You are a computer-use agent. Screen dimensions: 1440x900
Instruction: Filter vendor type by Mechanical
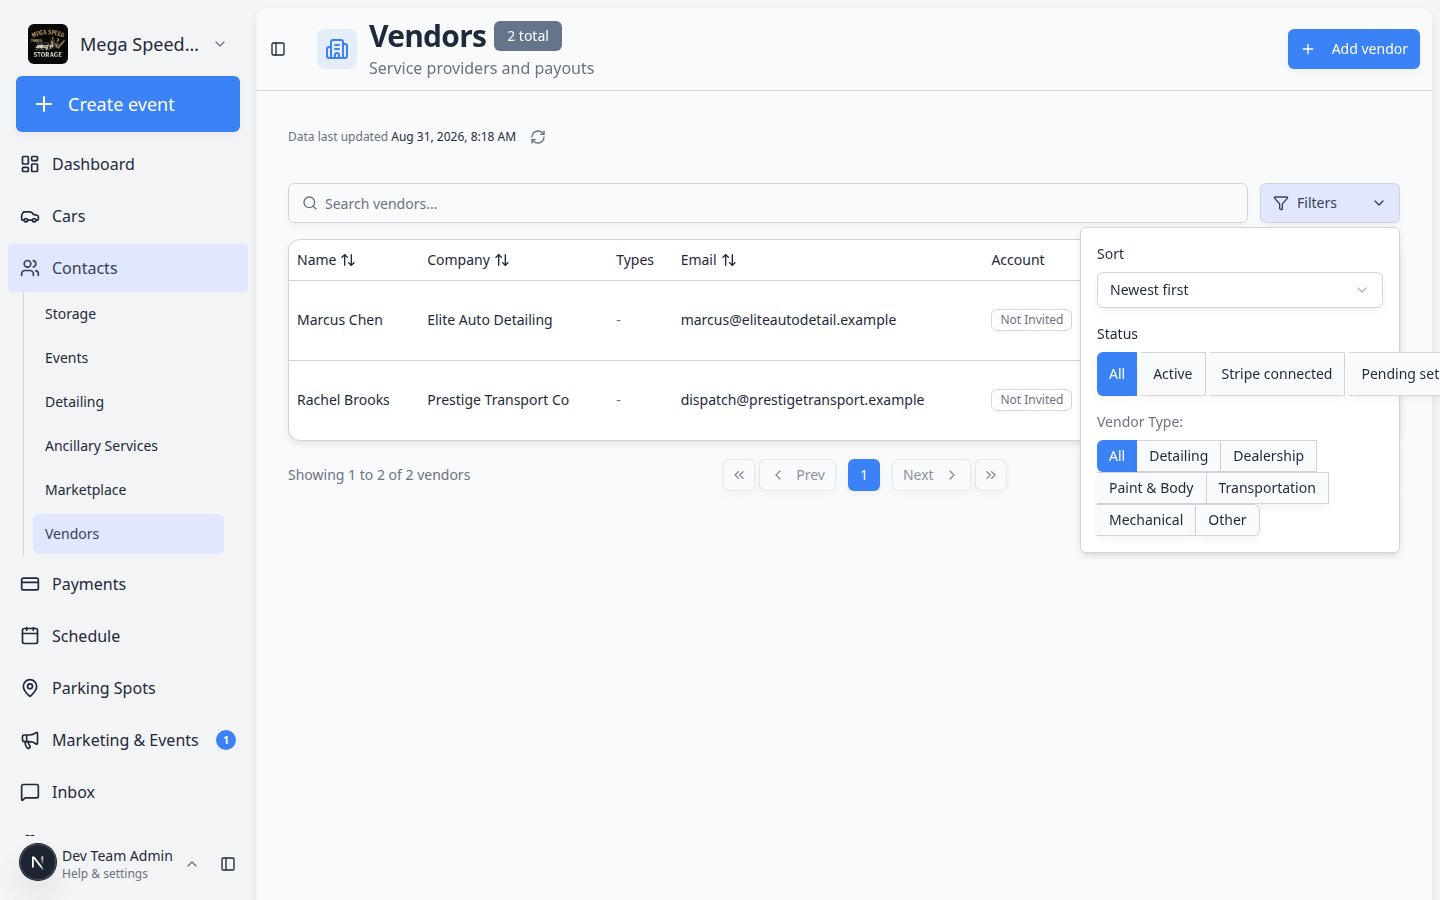(1146, 520)
